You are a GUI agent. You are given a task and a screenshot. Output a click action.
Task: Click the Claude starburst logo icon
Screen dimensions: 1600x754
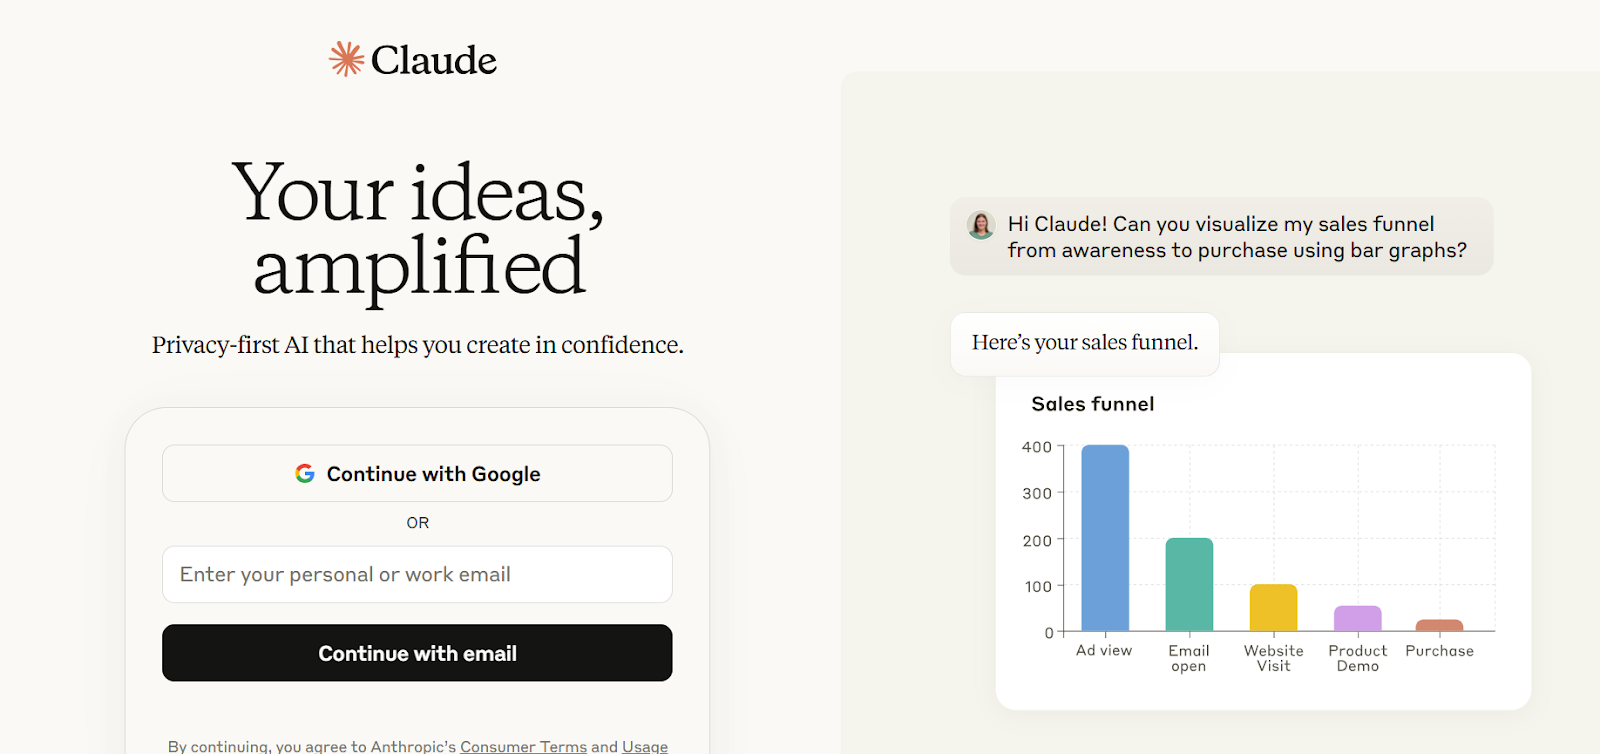pos(346,59)
